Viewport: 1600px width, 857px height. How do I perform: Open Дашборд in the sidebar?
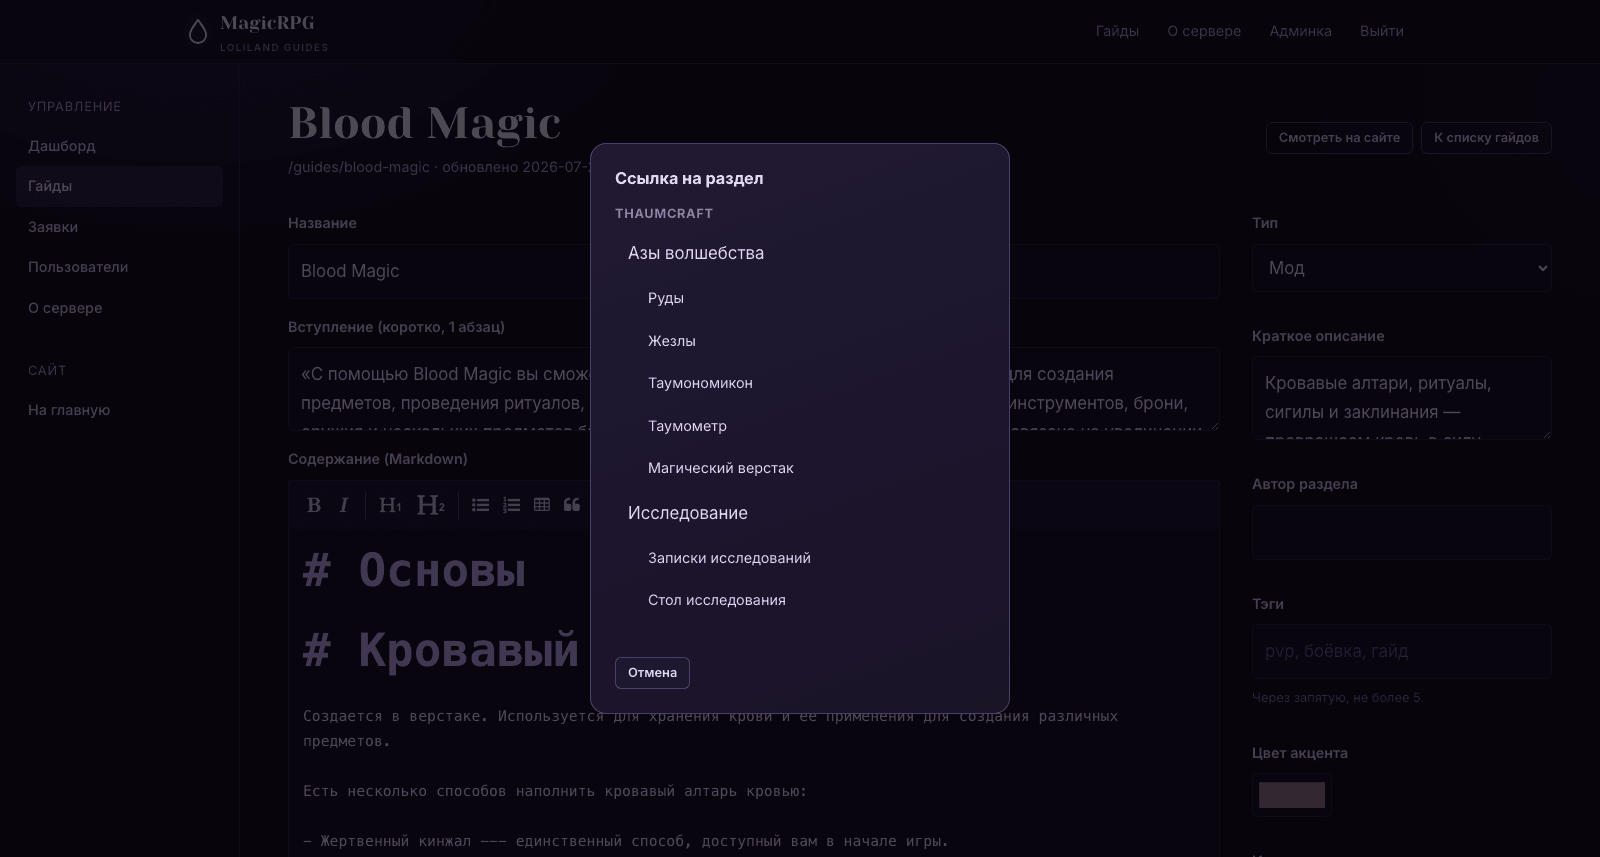[x=119, y=146]
